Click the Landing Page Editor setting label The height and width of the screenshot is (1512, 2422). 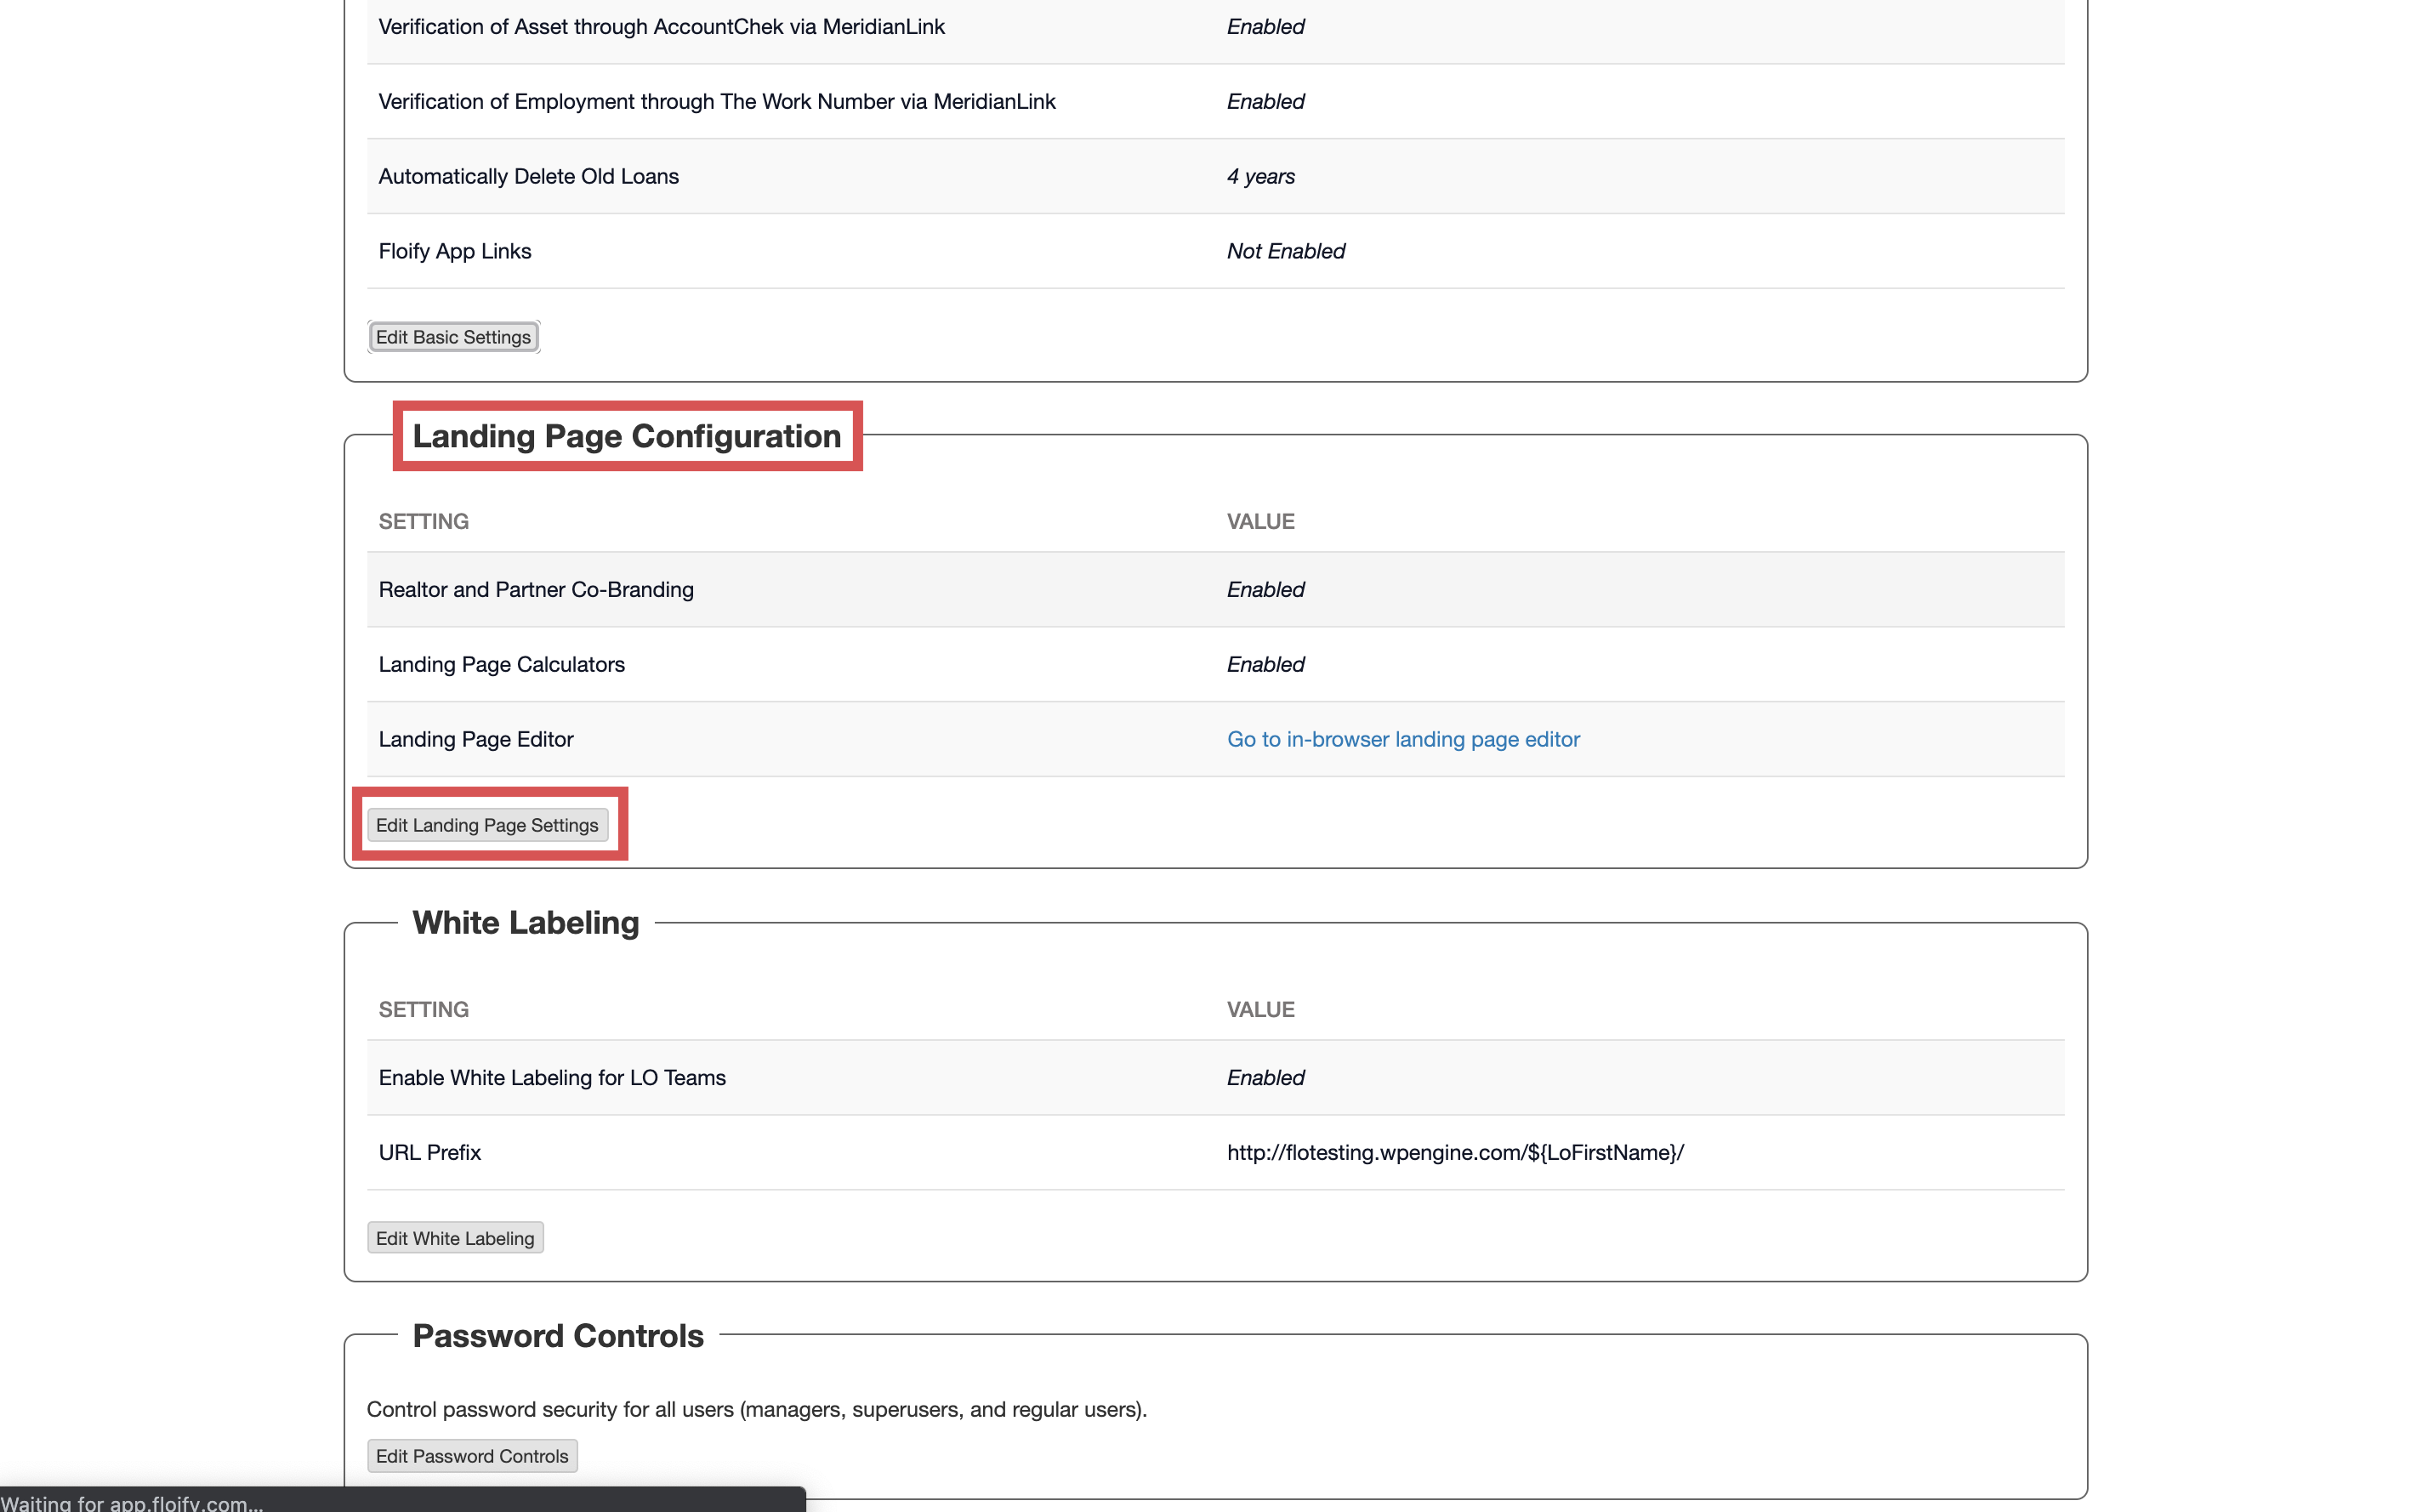(476, 739)
